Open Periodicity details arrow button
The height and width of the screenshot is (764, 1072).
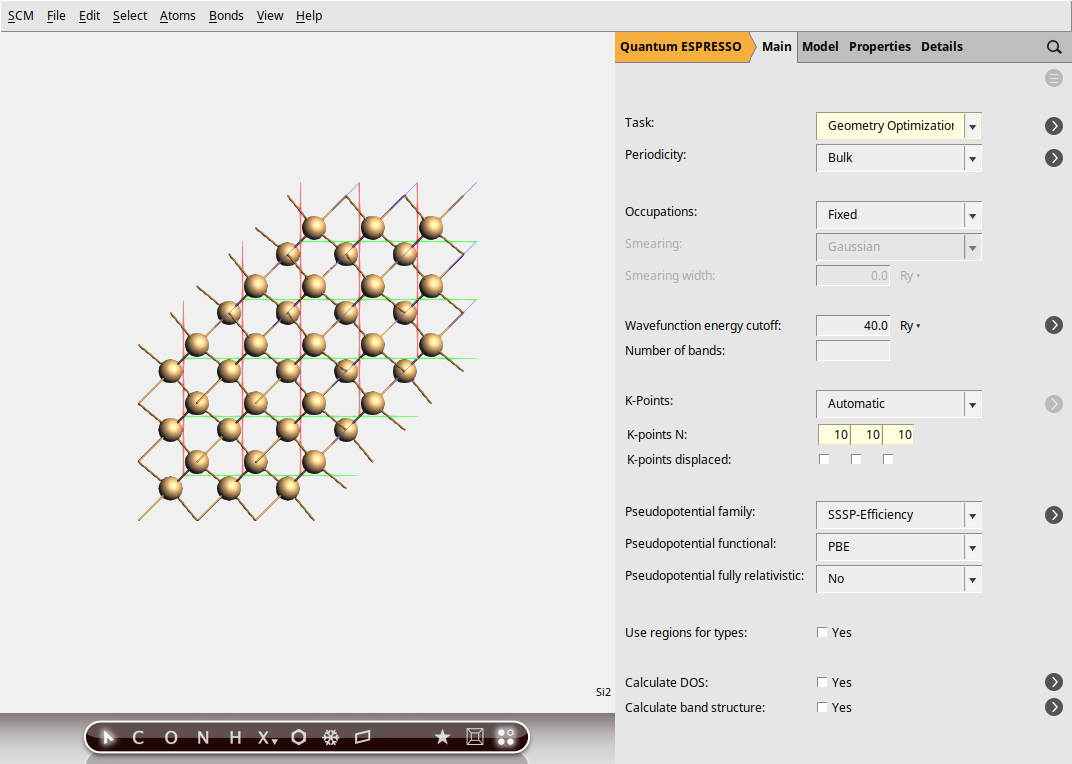point(1054,158)
